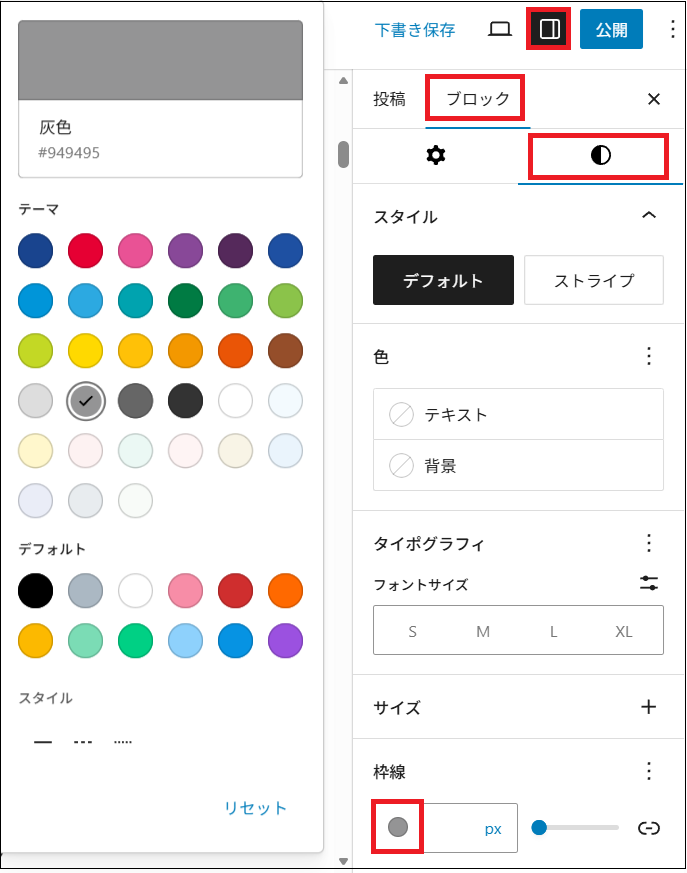Toggle the border sides link icon
This screenshot has width=687, height=873.
pos(651,828)
